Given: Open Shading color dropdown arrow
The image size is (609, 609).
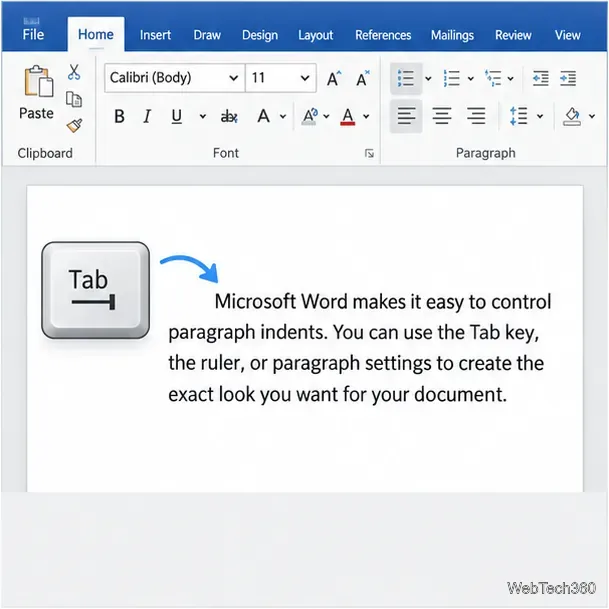Looking at the screenshot, I should click(592, 116).
